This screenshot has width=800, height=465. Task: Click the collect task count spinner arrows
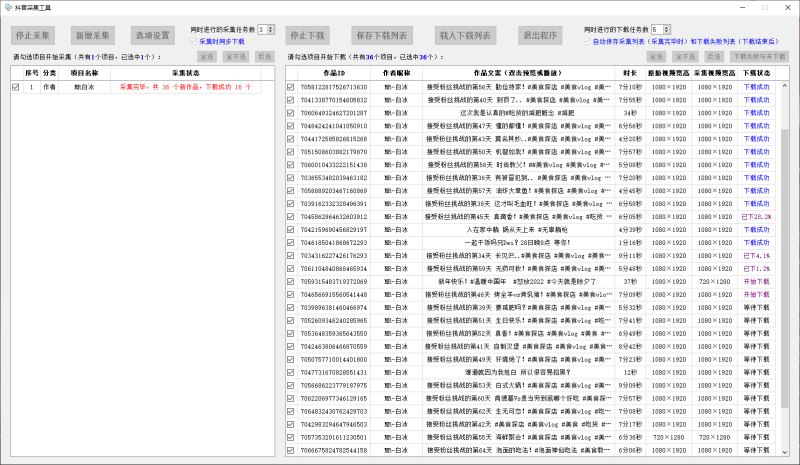click(271, 30)
